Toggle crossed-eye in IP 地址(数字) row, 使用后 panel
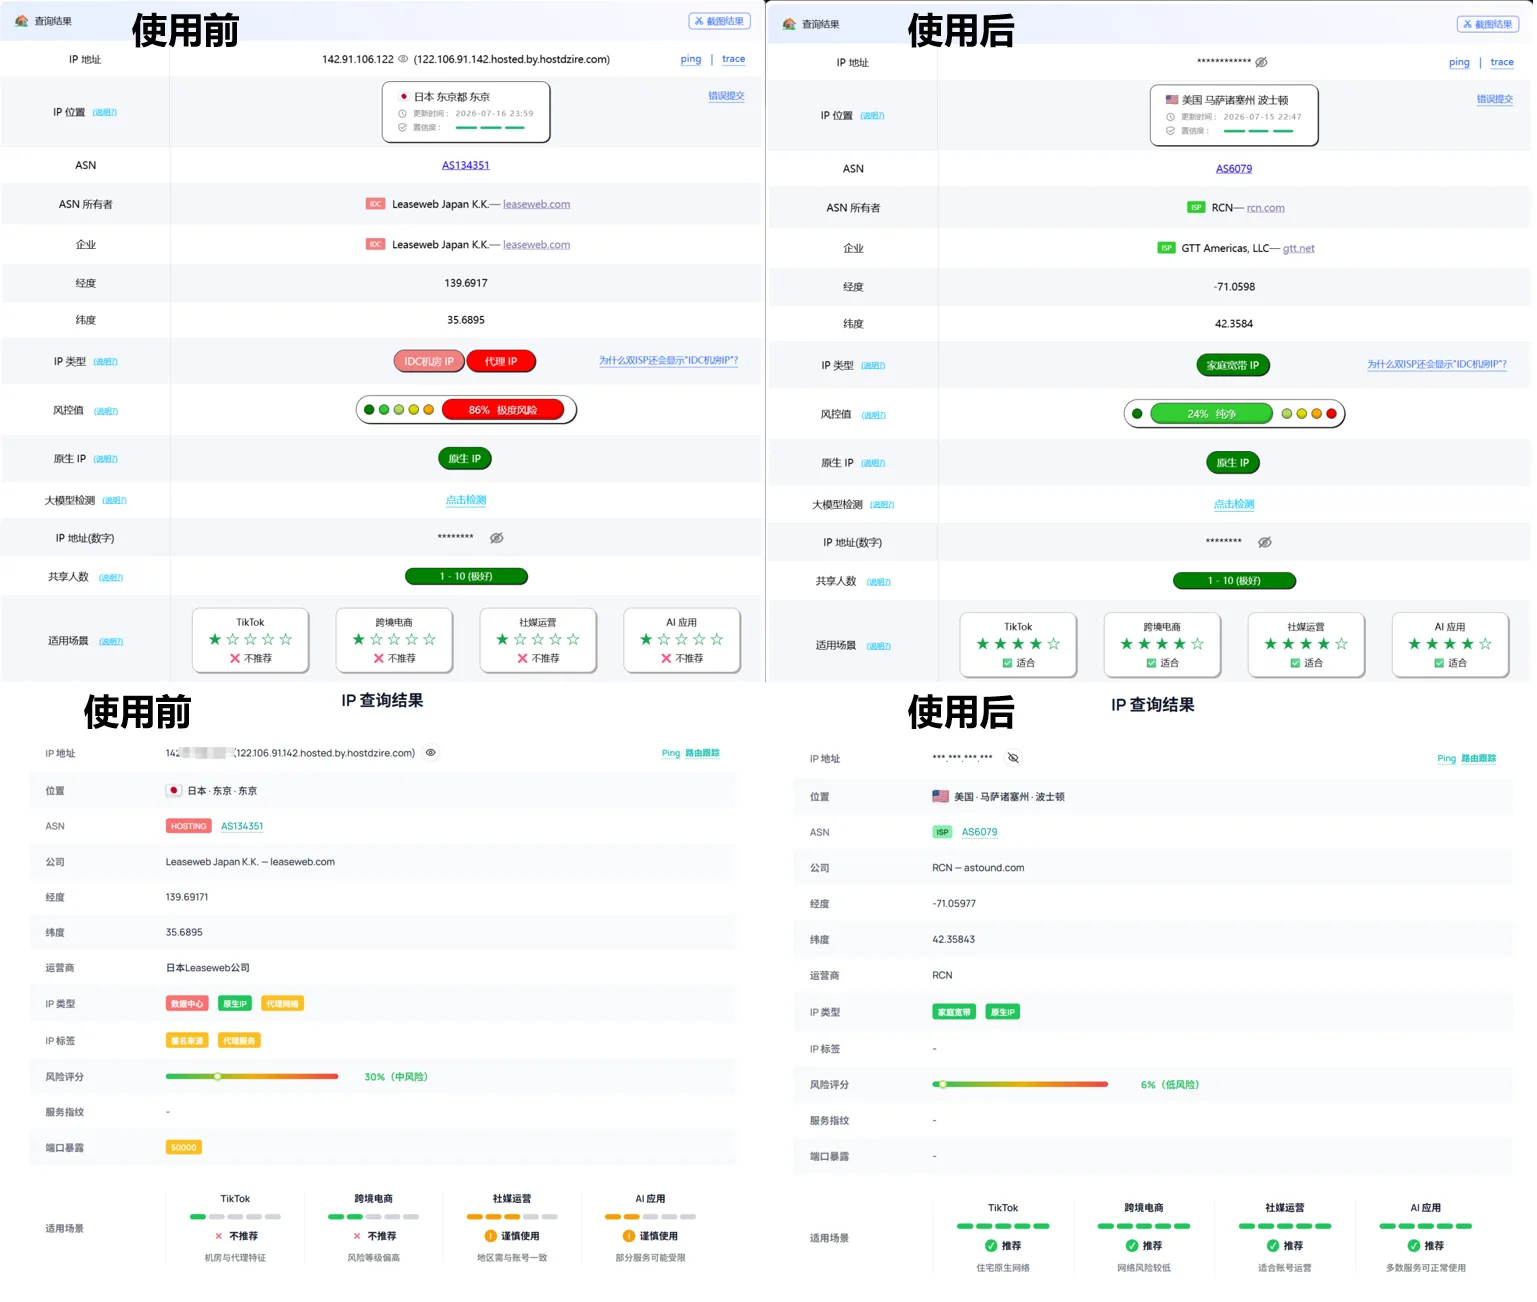This screenshot has width=1537, height=1302. coord(1264,542)
